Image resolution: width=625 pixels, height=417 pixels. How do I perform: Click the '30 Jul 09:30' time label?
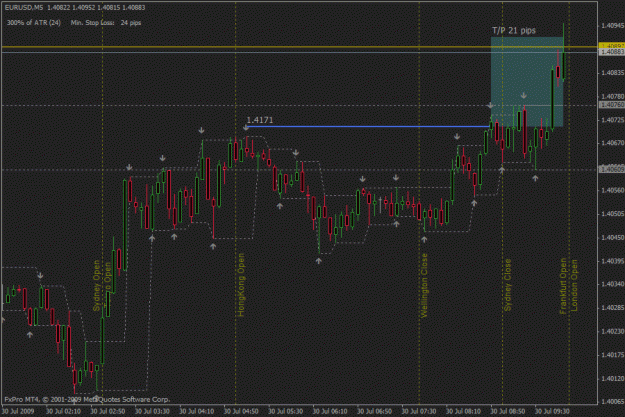[552, 411]
